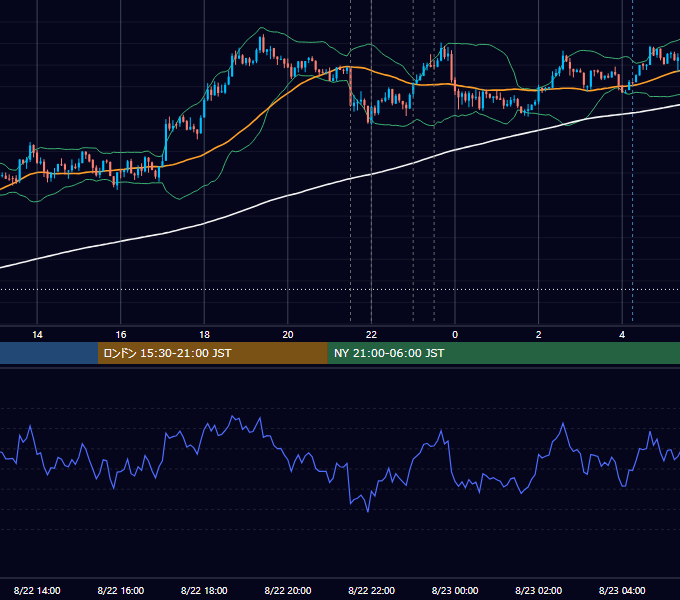The image size is (680, 600).
Task: Click the 8/22 20:00 date label
Action: [x=288, y=590]
